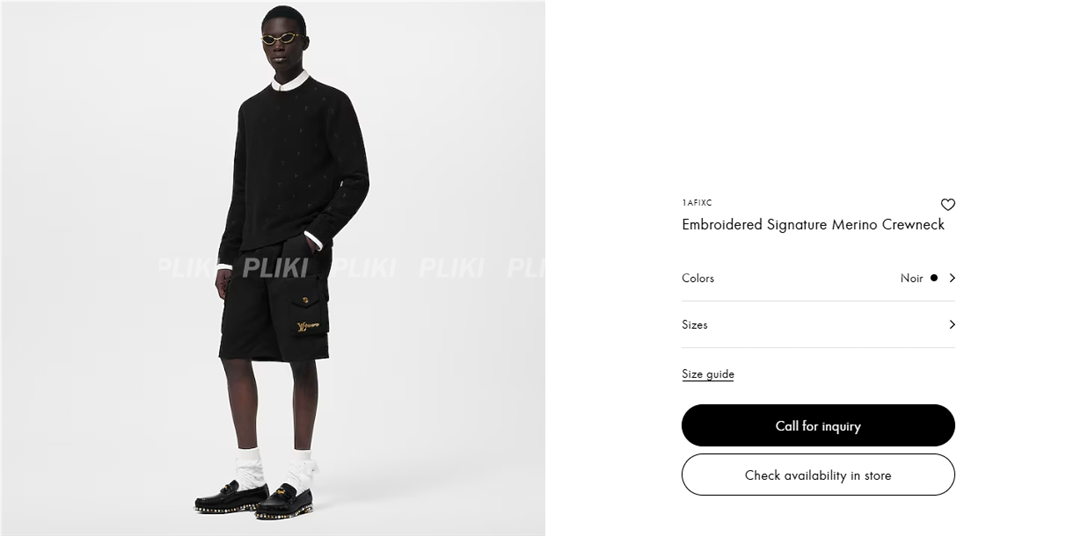Click the gold LV logo on shorts pocket
This screenshot has height=536, width=1080.
tap(307, 326)
